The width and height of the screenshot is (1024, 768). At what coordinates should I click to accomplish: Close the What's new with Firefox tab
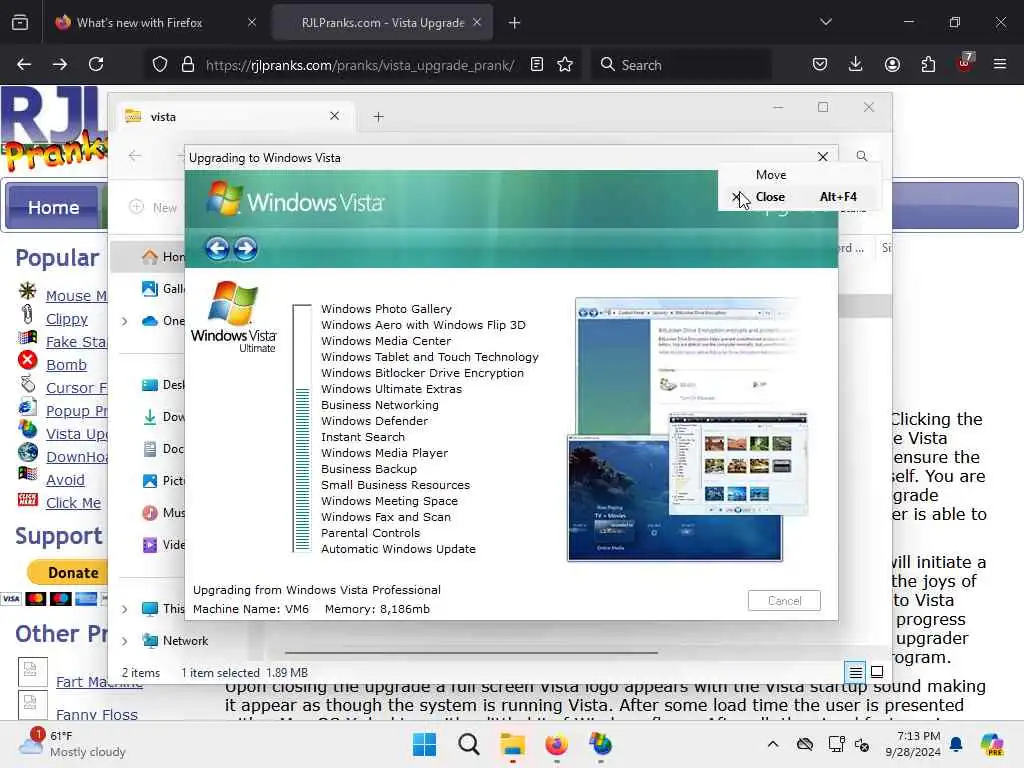coord(252,22)
